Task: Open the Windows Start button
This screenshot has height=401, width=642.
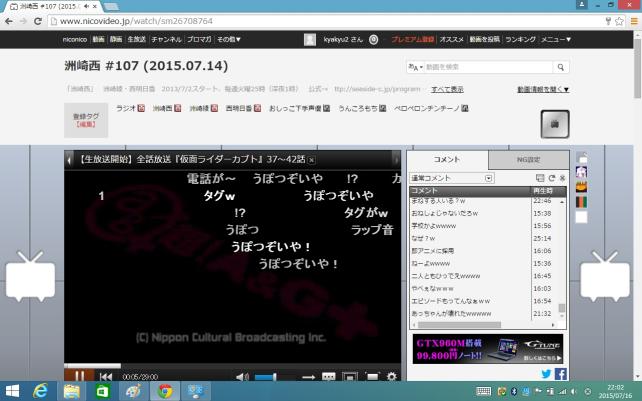Action: (x=12, y=391)
